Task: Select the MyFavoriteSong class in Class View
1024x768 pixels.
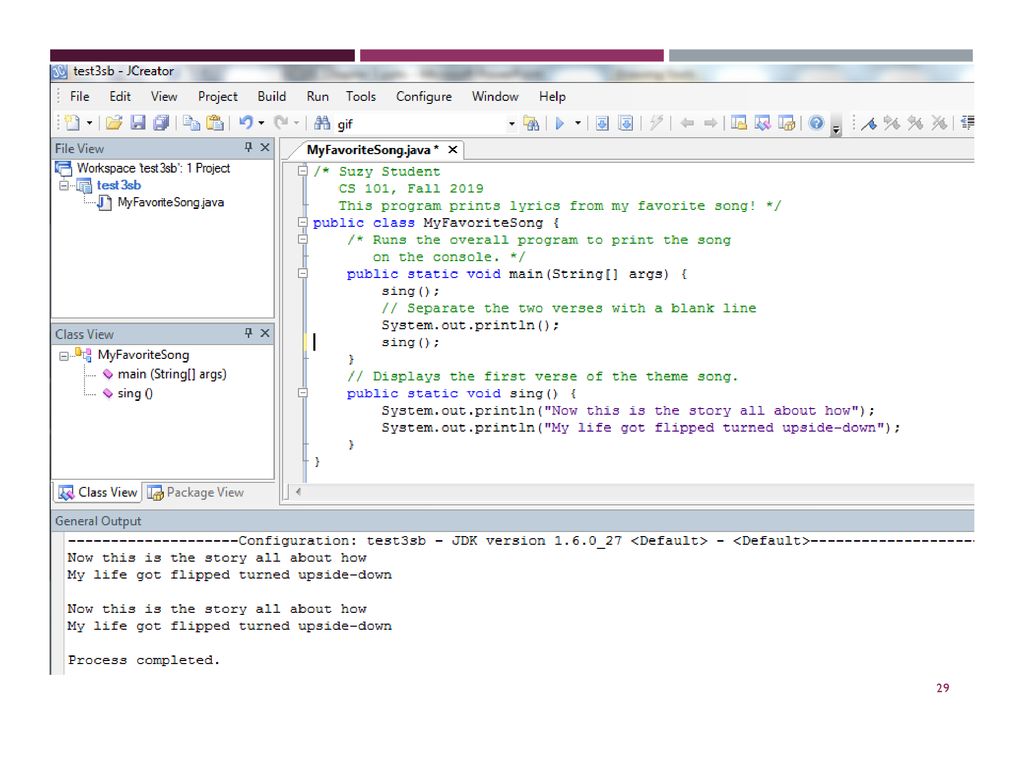Action: click(144, 355)
